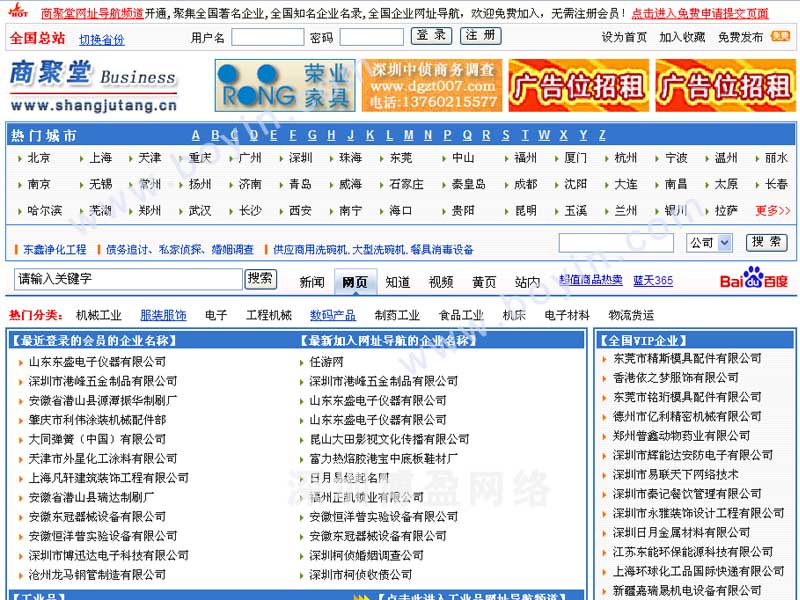Select the 站内 search tab
Image resolution: width=800 pixels, height=600 pixels.
tap(528, 282)
